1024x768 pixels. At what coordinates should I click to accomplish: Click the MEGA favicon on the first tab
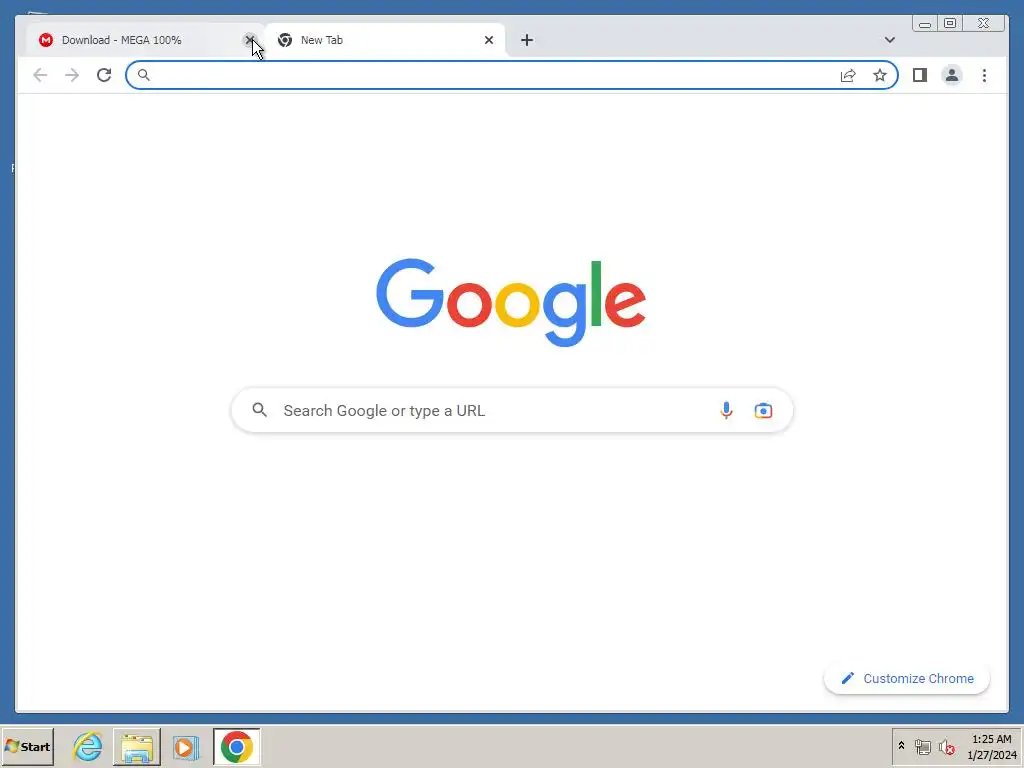coord(46,40)
